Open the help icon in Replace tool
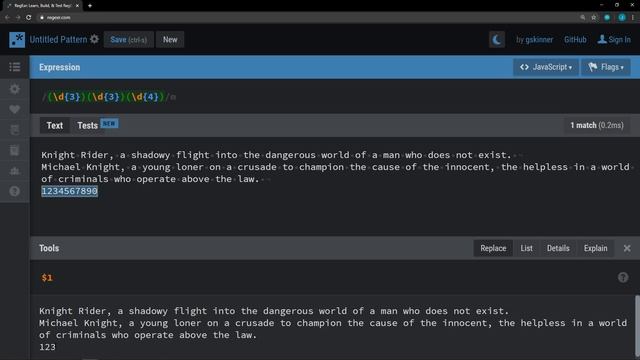 pyautogui.click(x=623, y=278)
